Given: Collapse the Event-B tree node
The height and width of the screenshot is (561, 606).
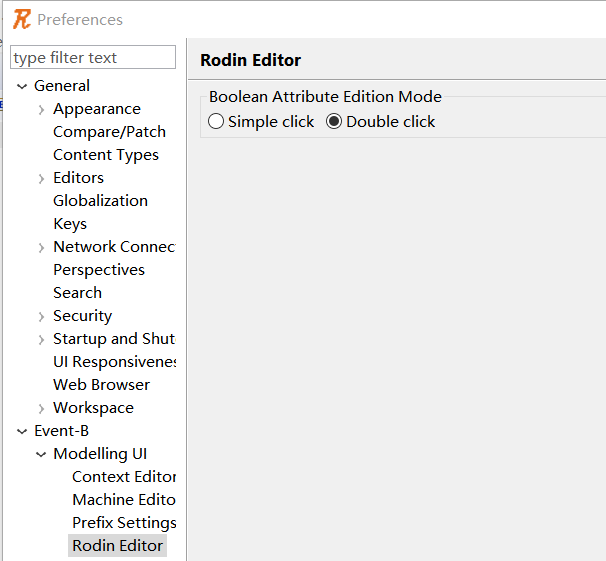Looking at the screenshot, I should (x=22, y=431).
